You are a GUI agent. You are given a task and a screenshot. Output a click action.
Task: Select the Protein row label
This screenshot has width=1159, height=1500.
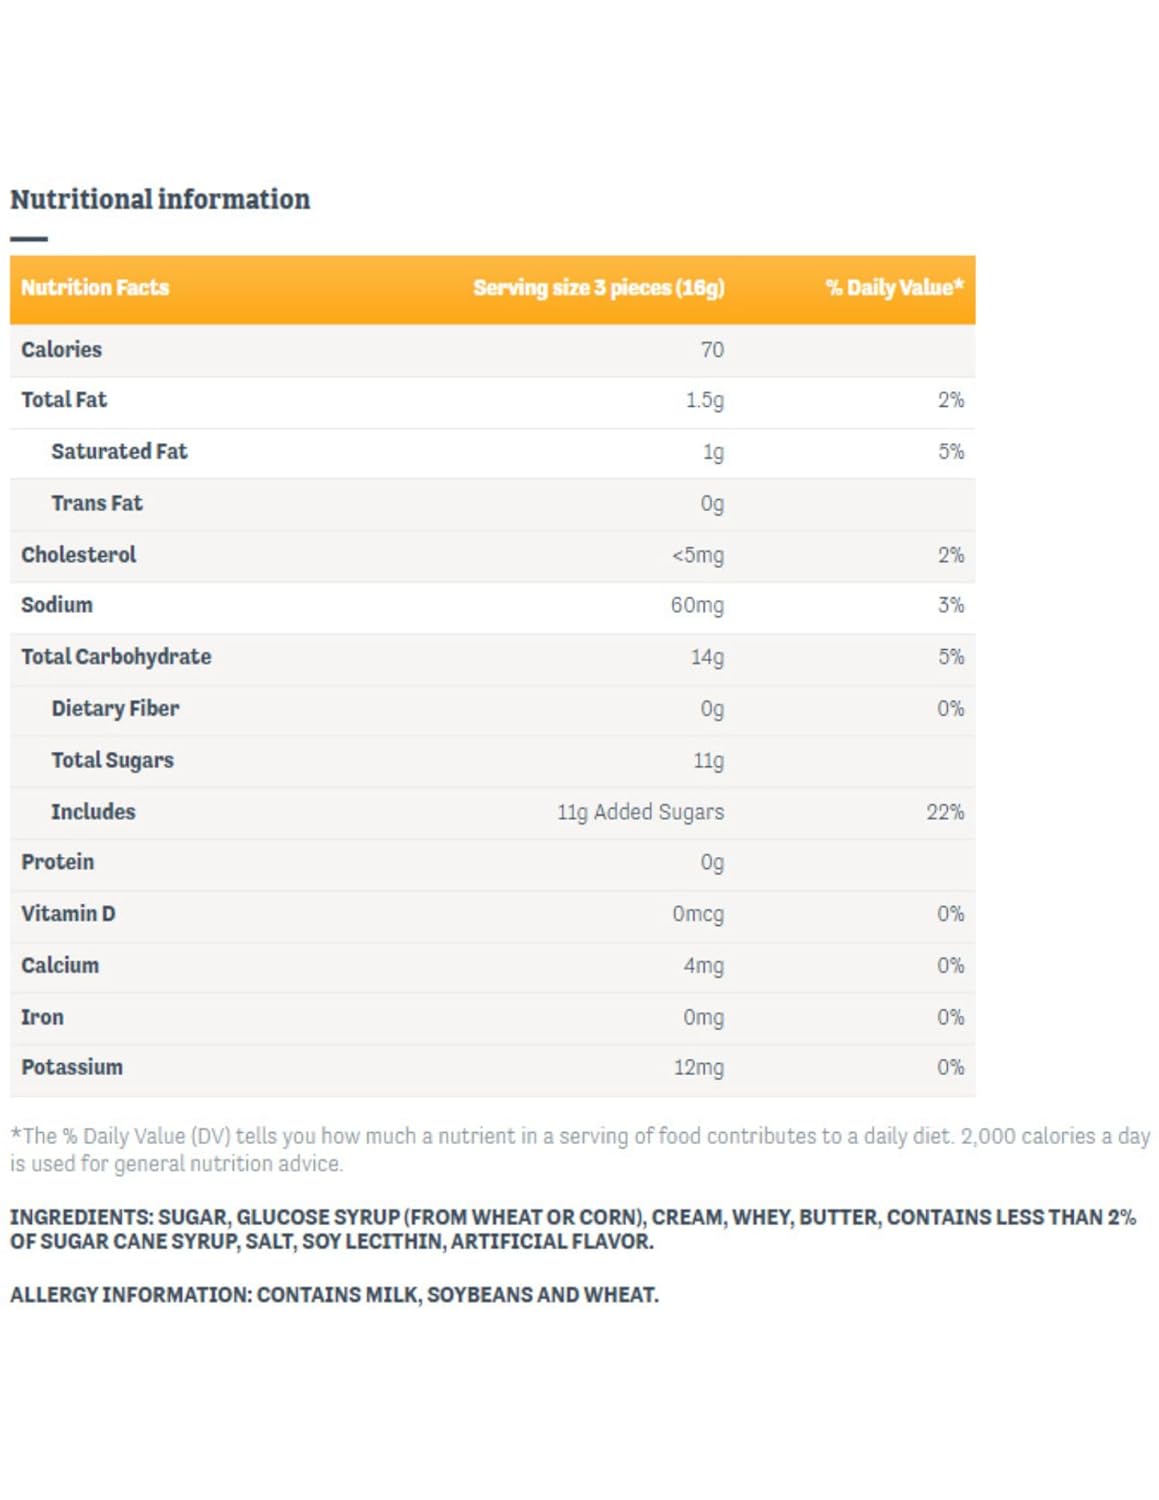(57, 862)
